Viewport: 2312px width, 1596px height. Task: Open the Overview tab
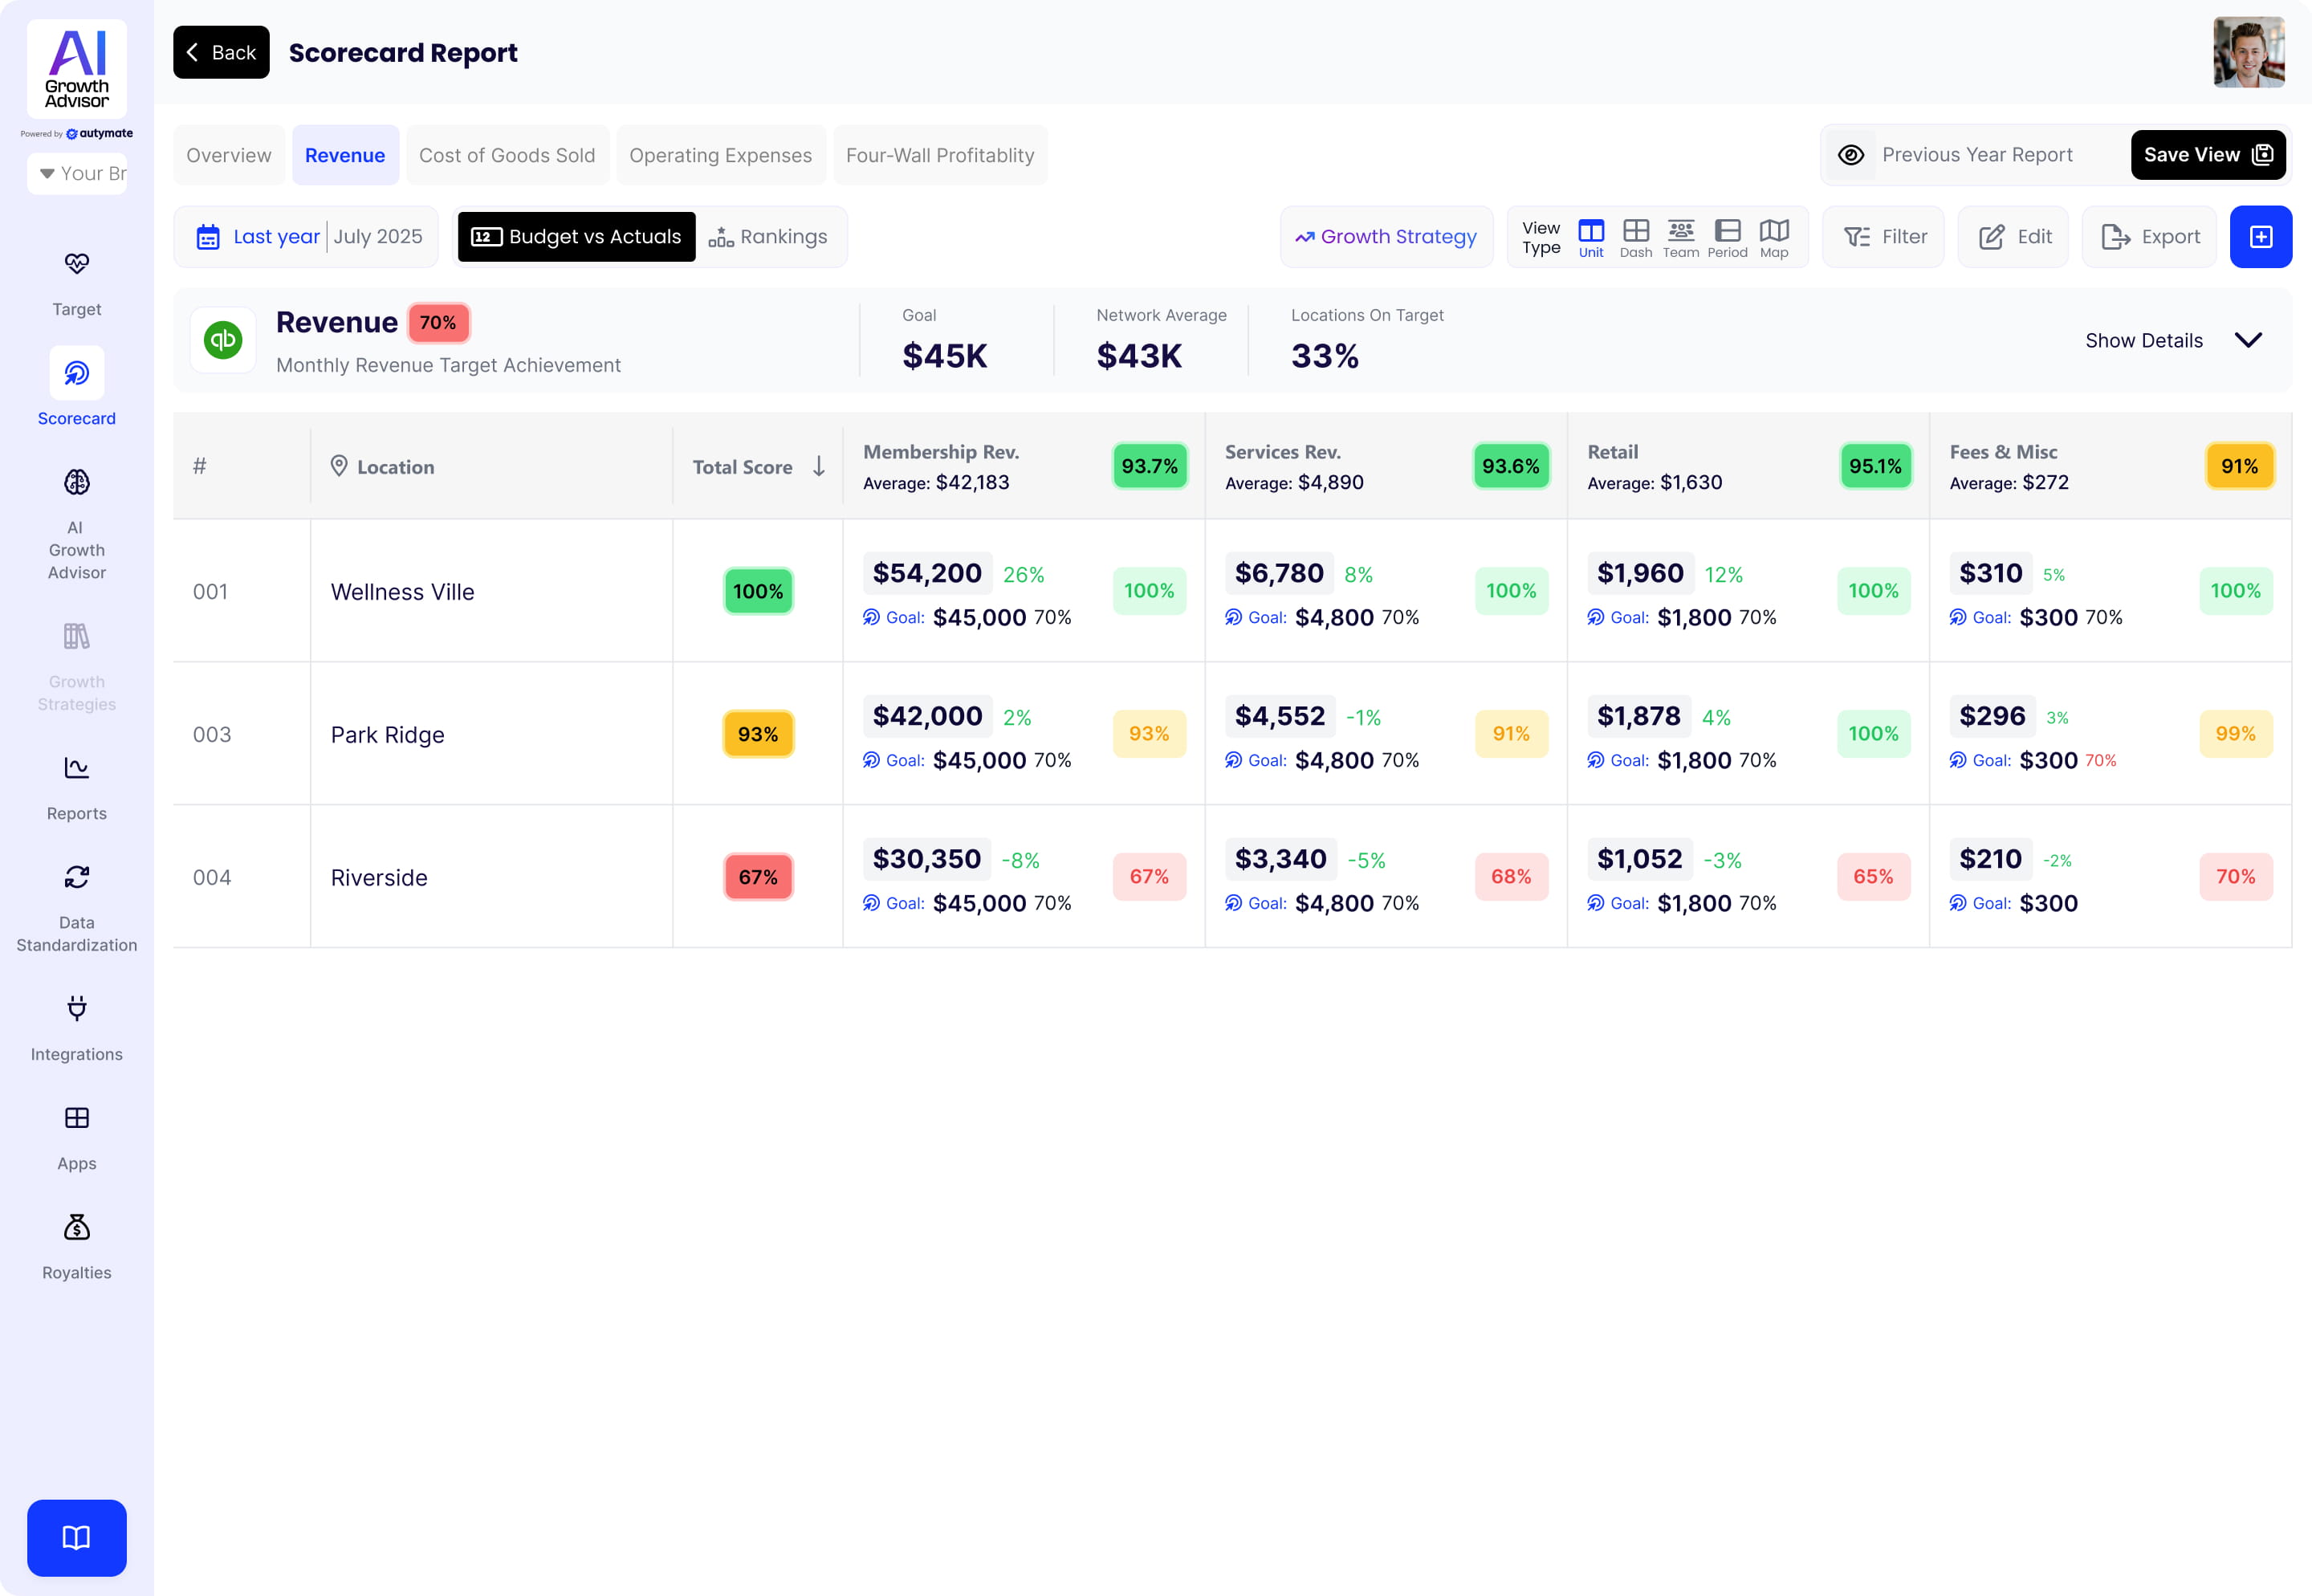[x=229, y=155]
